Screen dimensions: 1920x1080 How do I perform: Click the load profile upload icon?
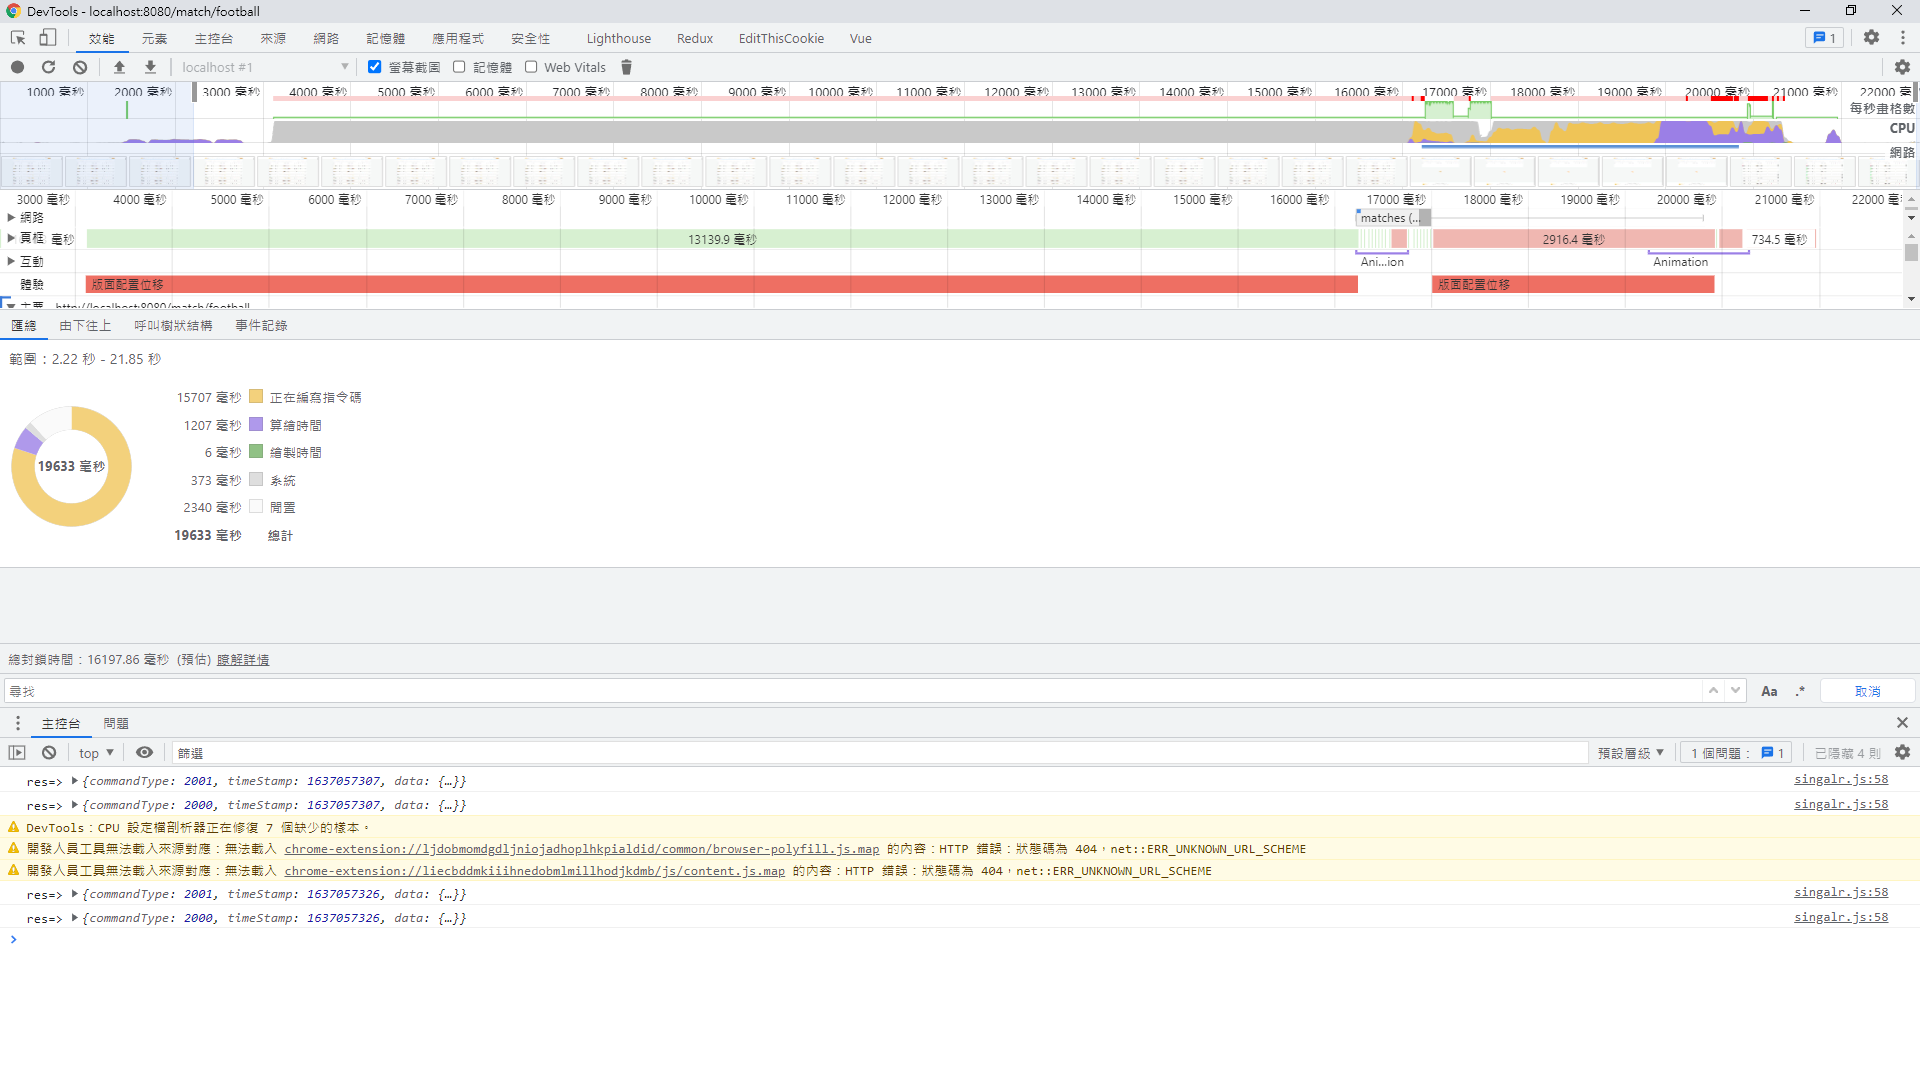click(119, 67)
